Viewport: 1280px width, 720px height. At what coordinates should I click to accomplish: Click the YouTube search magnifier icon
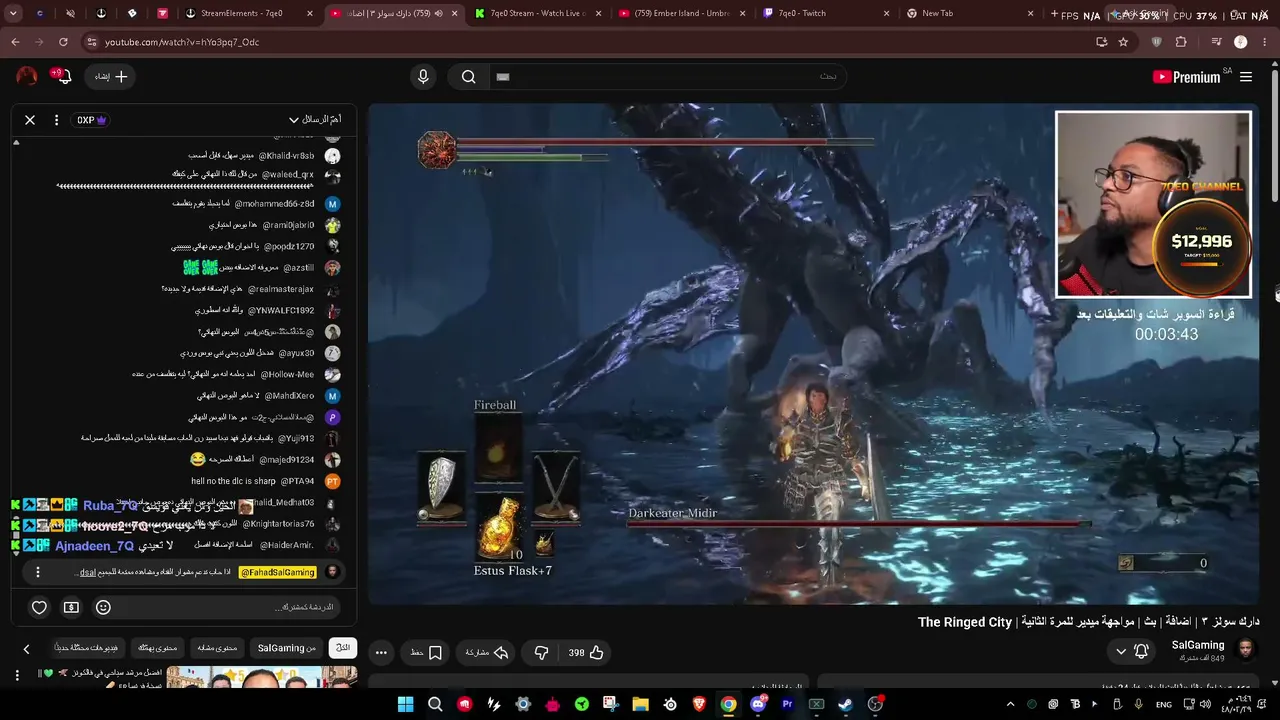tap(468, 77)
